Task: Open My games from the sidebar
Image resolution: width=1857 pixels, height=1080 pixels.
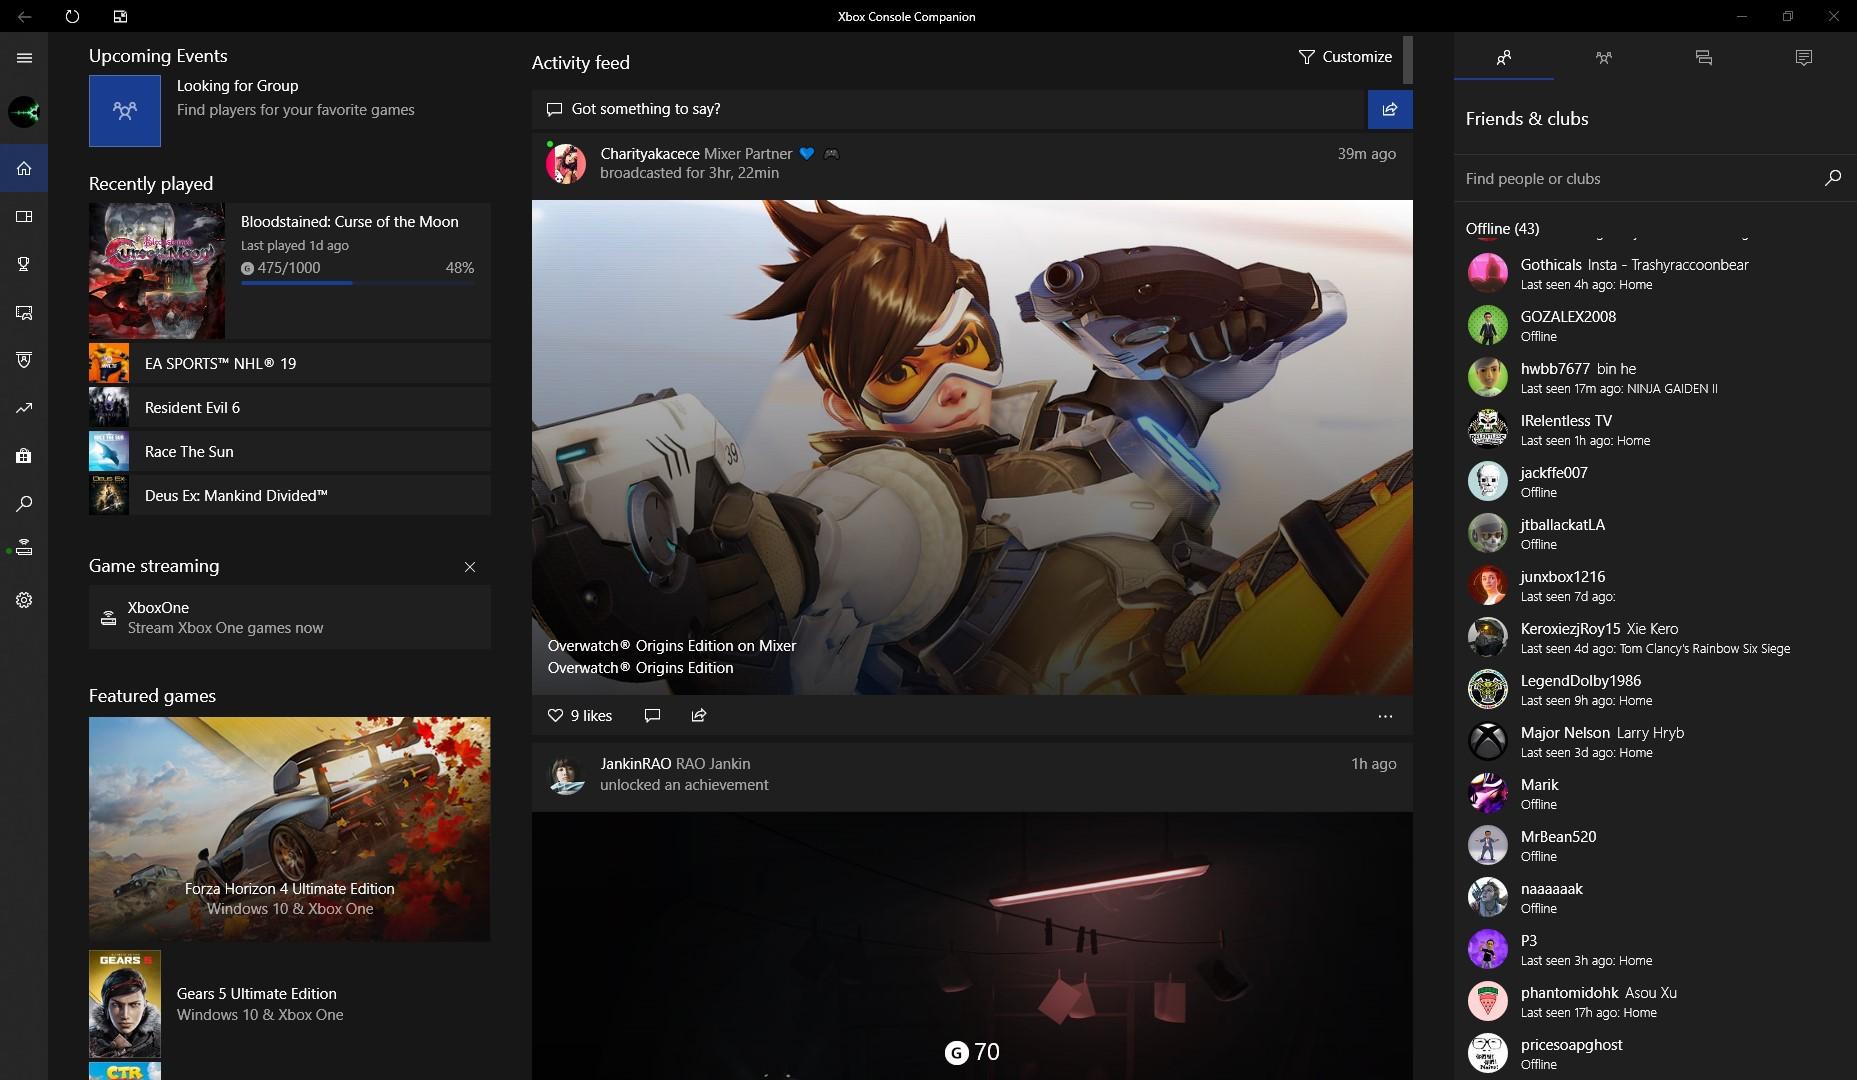Action: pos(24,216)
